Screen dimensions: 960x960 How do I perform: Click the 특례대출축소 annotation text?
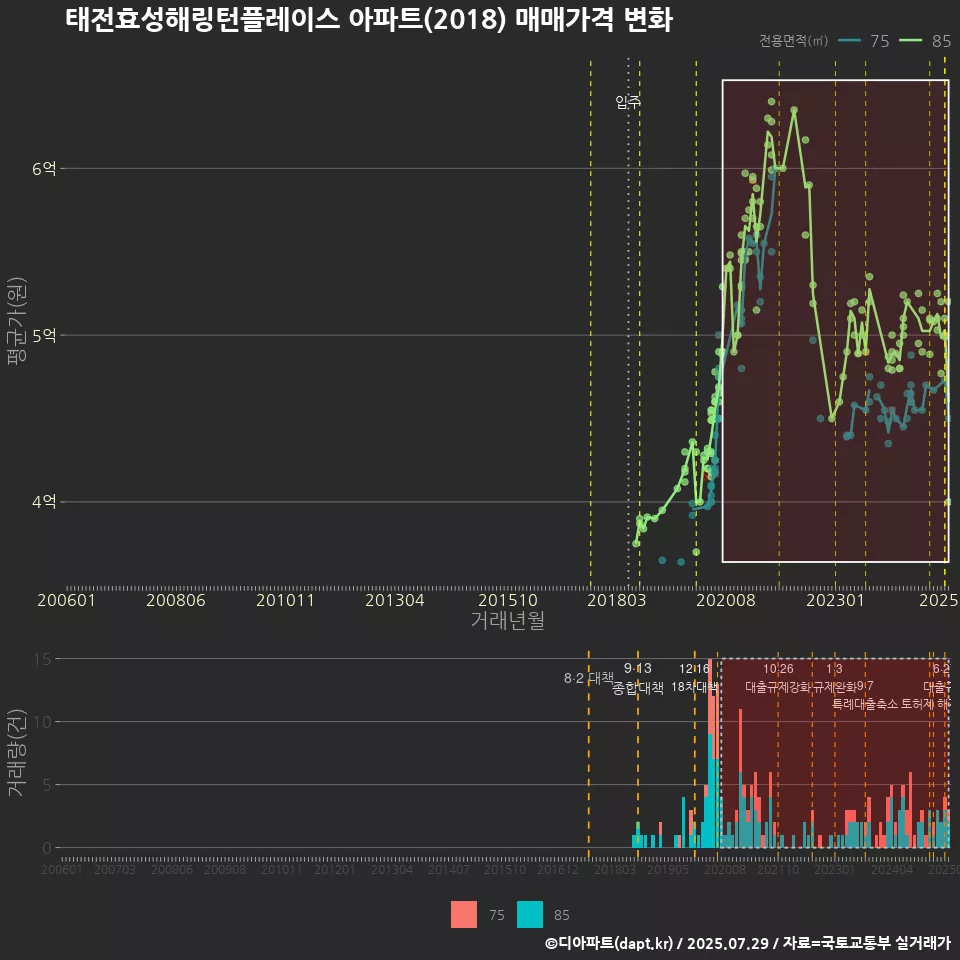coord(865,704)
